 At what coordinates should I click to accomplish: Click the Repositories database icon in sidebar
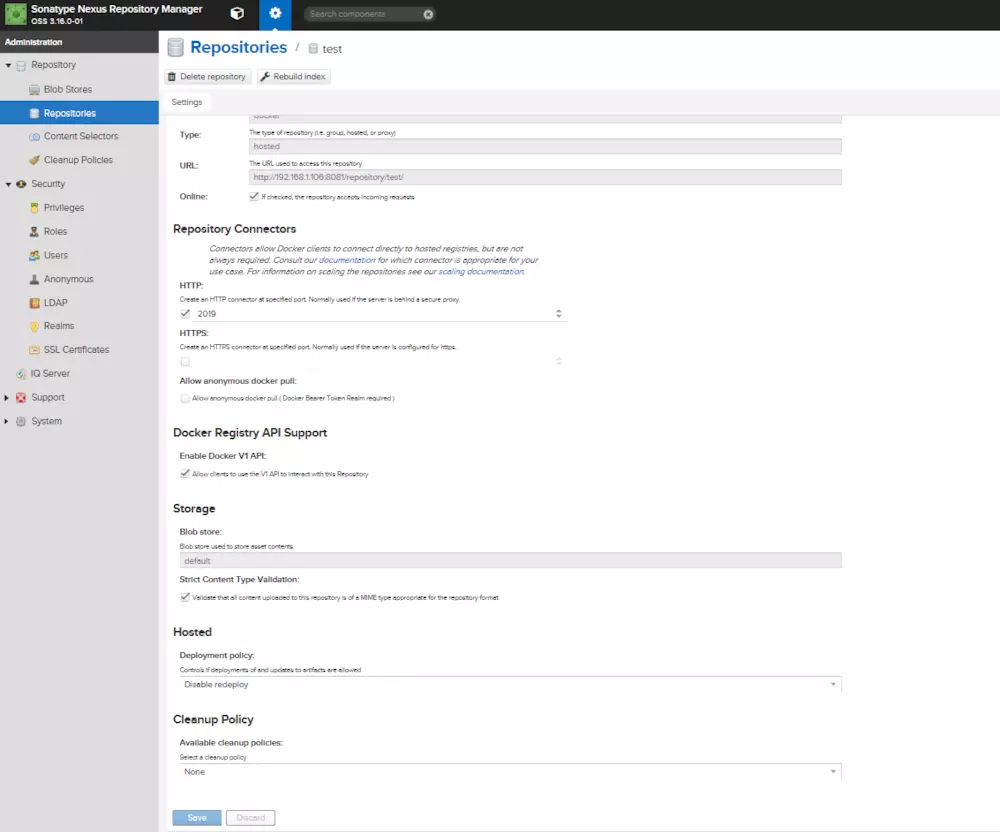tap(34, 113)
